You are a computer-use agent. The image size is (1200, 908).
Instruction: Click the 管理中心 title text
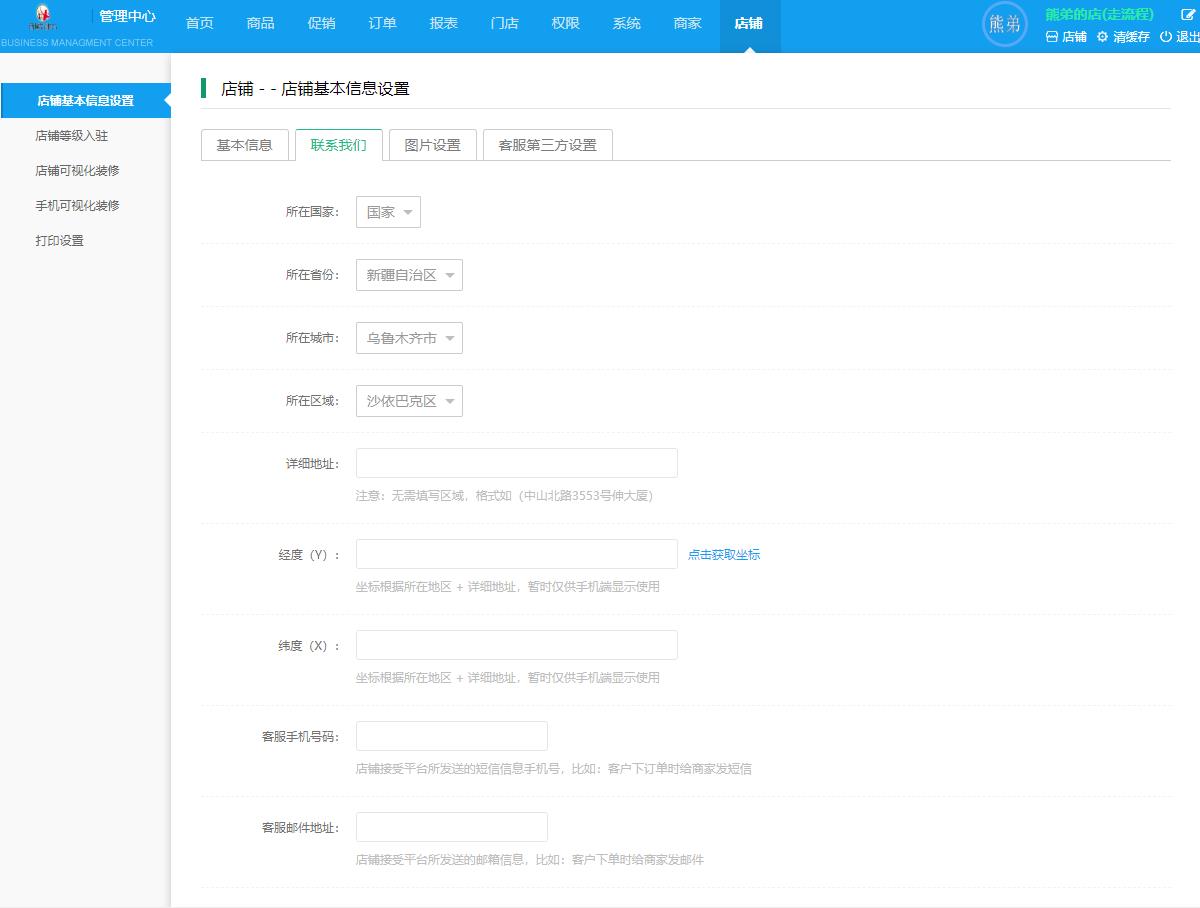tap(127, 17)
